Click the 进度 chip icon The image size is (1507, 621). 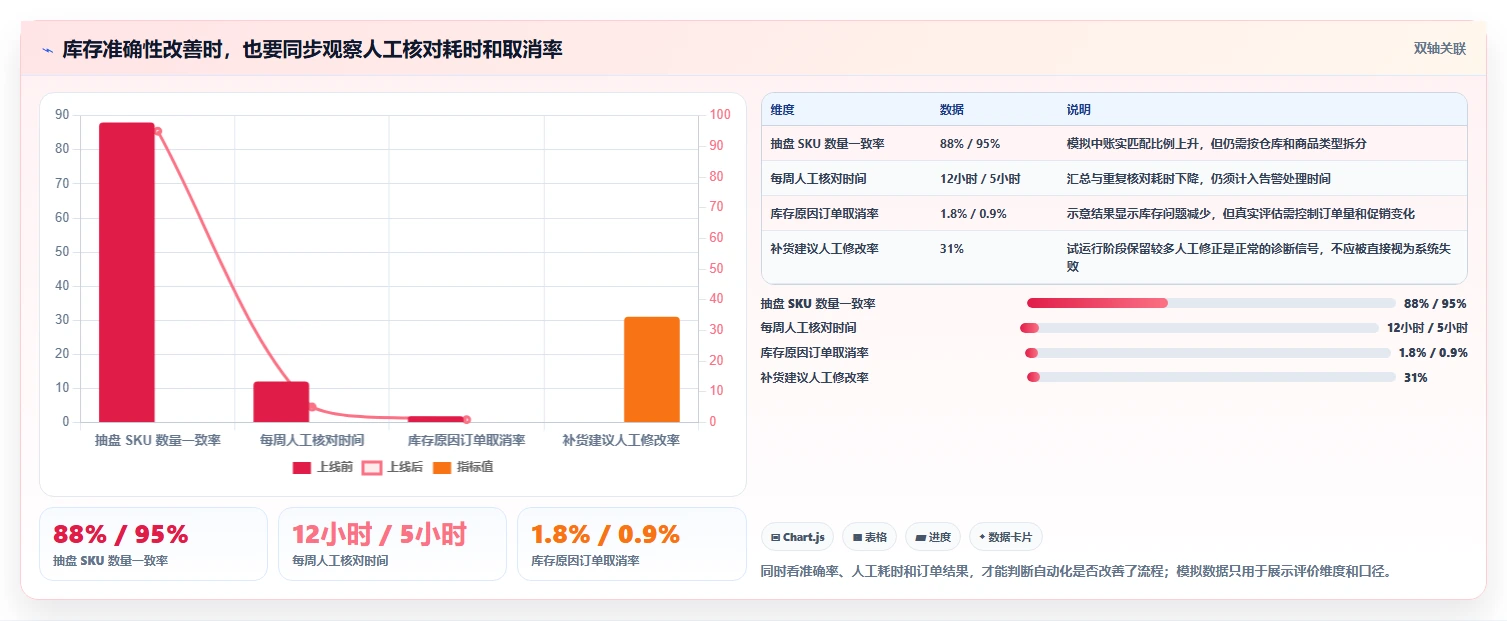coord(920,537)
